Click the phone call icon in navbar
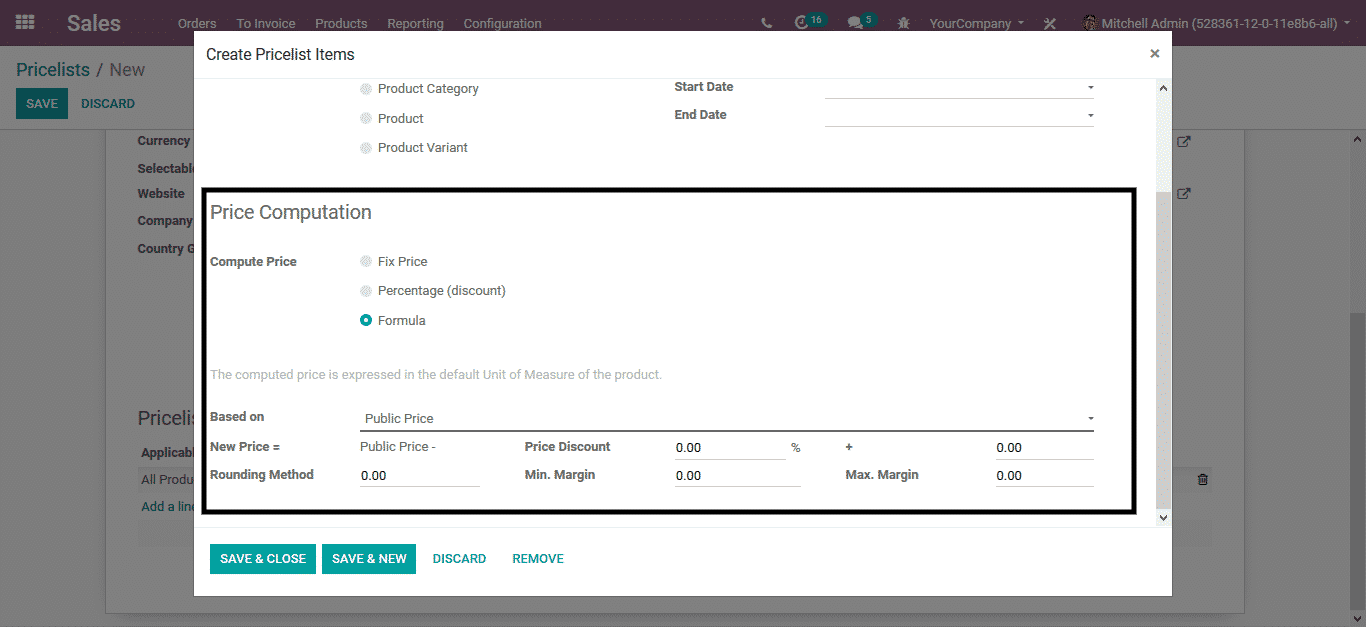 pos(766,23)
